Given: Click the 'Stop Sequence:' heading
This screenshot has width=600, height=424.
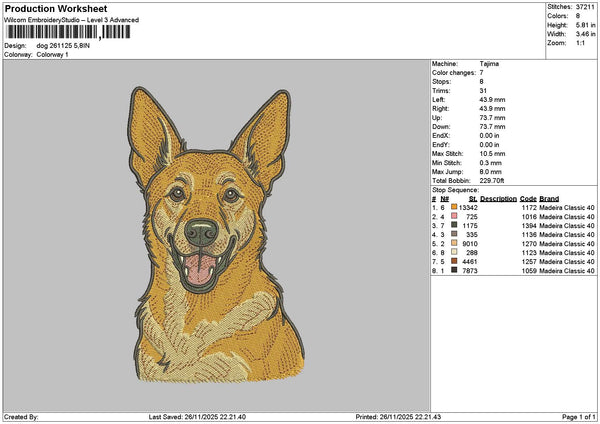Looking at the screenshot, I should [455, 190].
